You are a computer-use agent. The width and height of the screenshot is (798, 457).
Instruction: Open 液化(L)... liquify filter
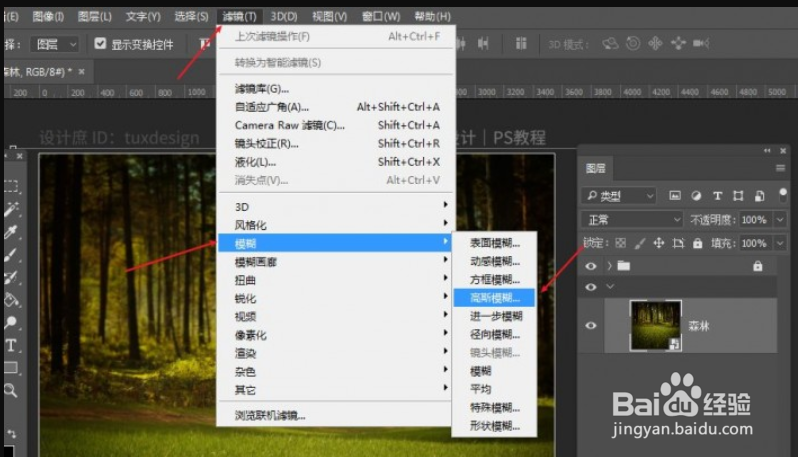click(x=335, y=162)
